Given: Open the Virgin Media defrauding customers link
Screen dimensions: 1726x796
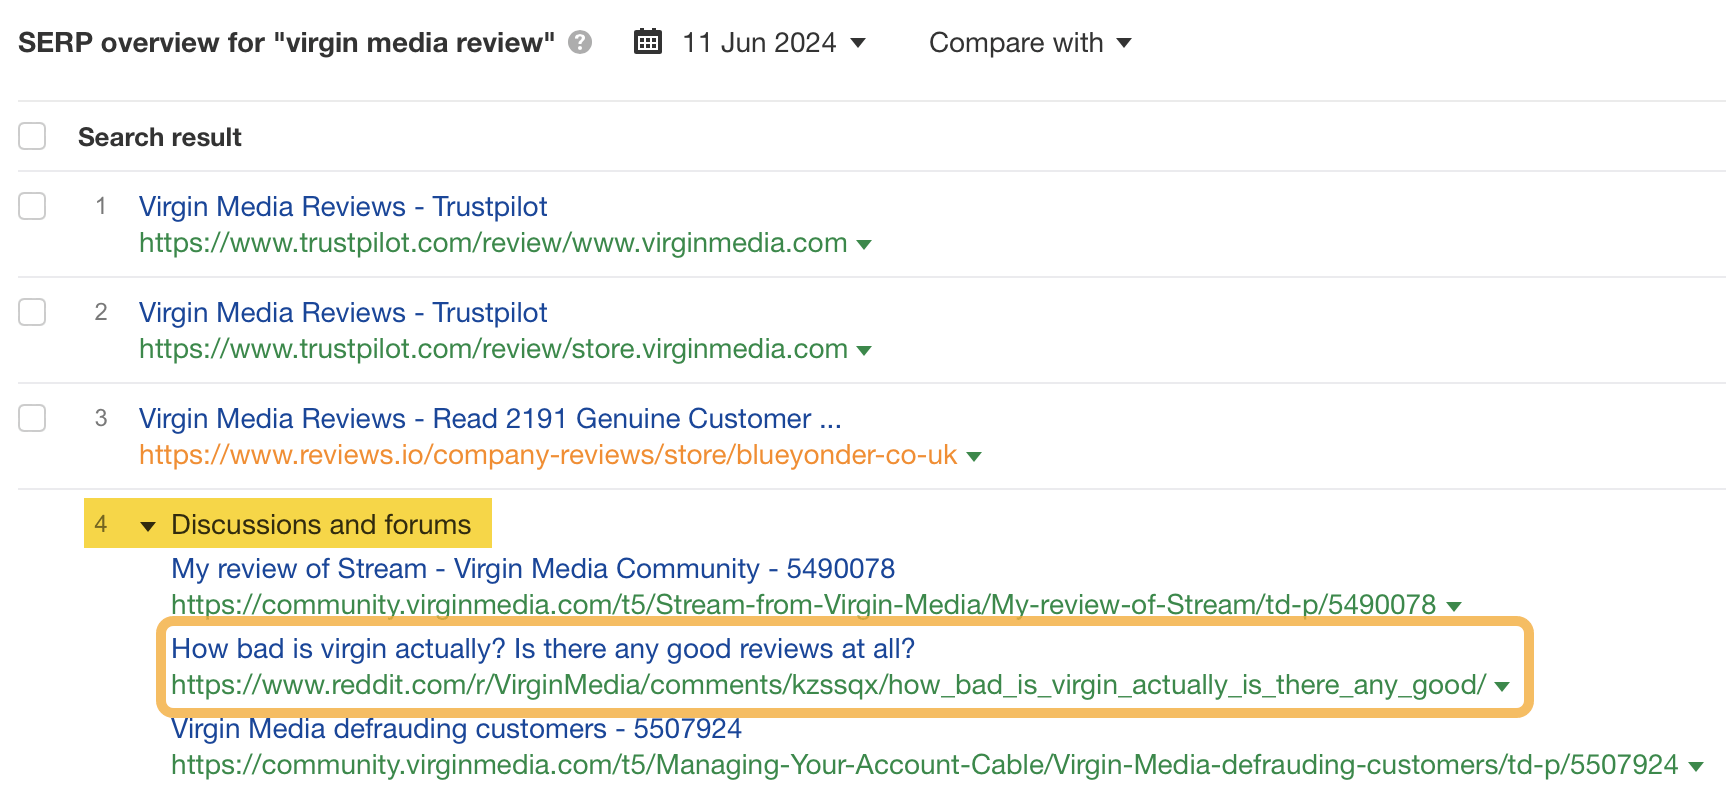Looking at the screenshot, I should [x=456, y=729].
